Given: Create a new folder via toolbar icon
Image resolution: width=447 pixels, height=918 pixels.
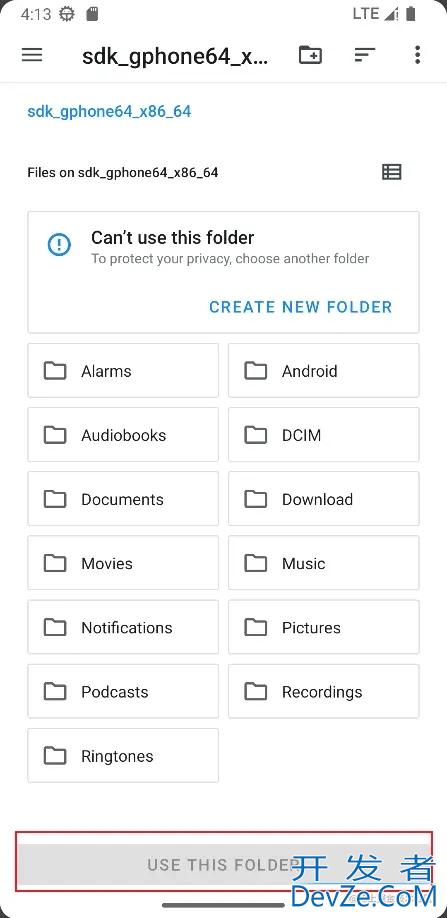Looking at the screenshot, I should [310, 55].
